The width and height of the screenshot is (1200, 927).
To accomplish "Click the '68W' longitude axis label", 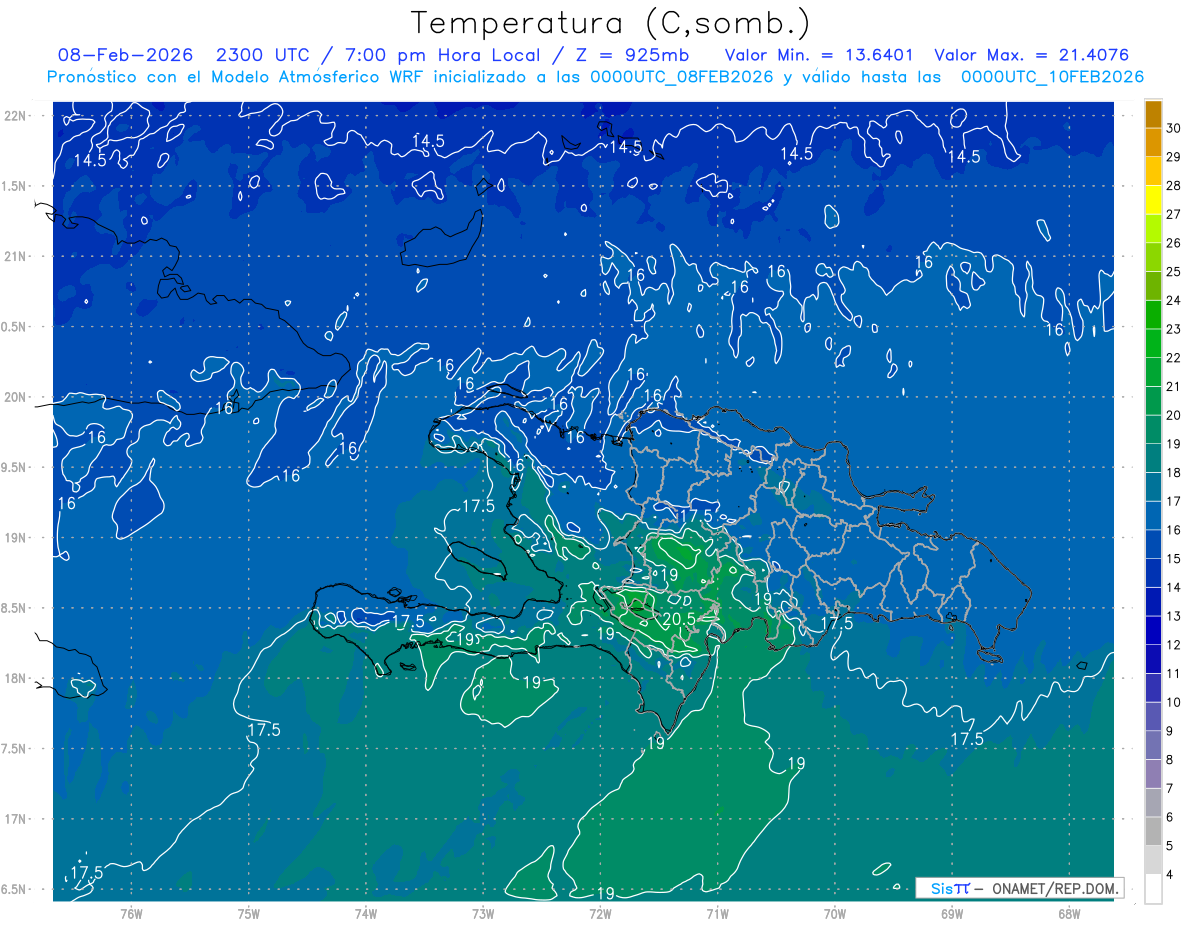I will pos(1068,914).
